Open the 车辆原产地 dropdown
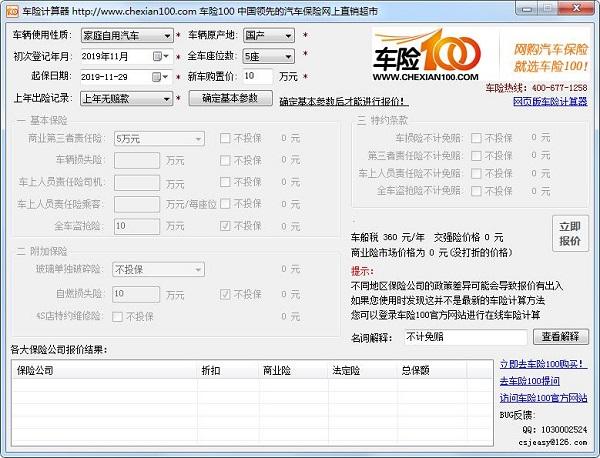This screenshot has height=458, width=600. [288, 35]
